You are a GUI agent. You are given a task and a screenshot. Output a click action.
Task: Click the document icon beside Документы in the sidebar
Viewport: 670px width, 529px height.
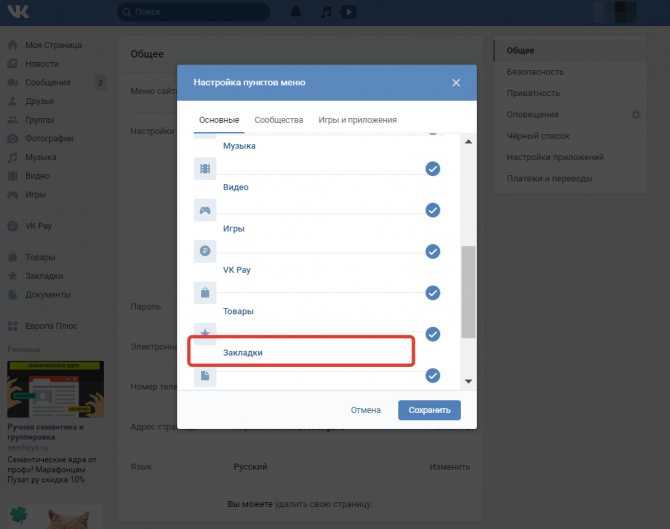pyautogui.click(x=13, y=294)
